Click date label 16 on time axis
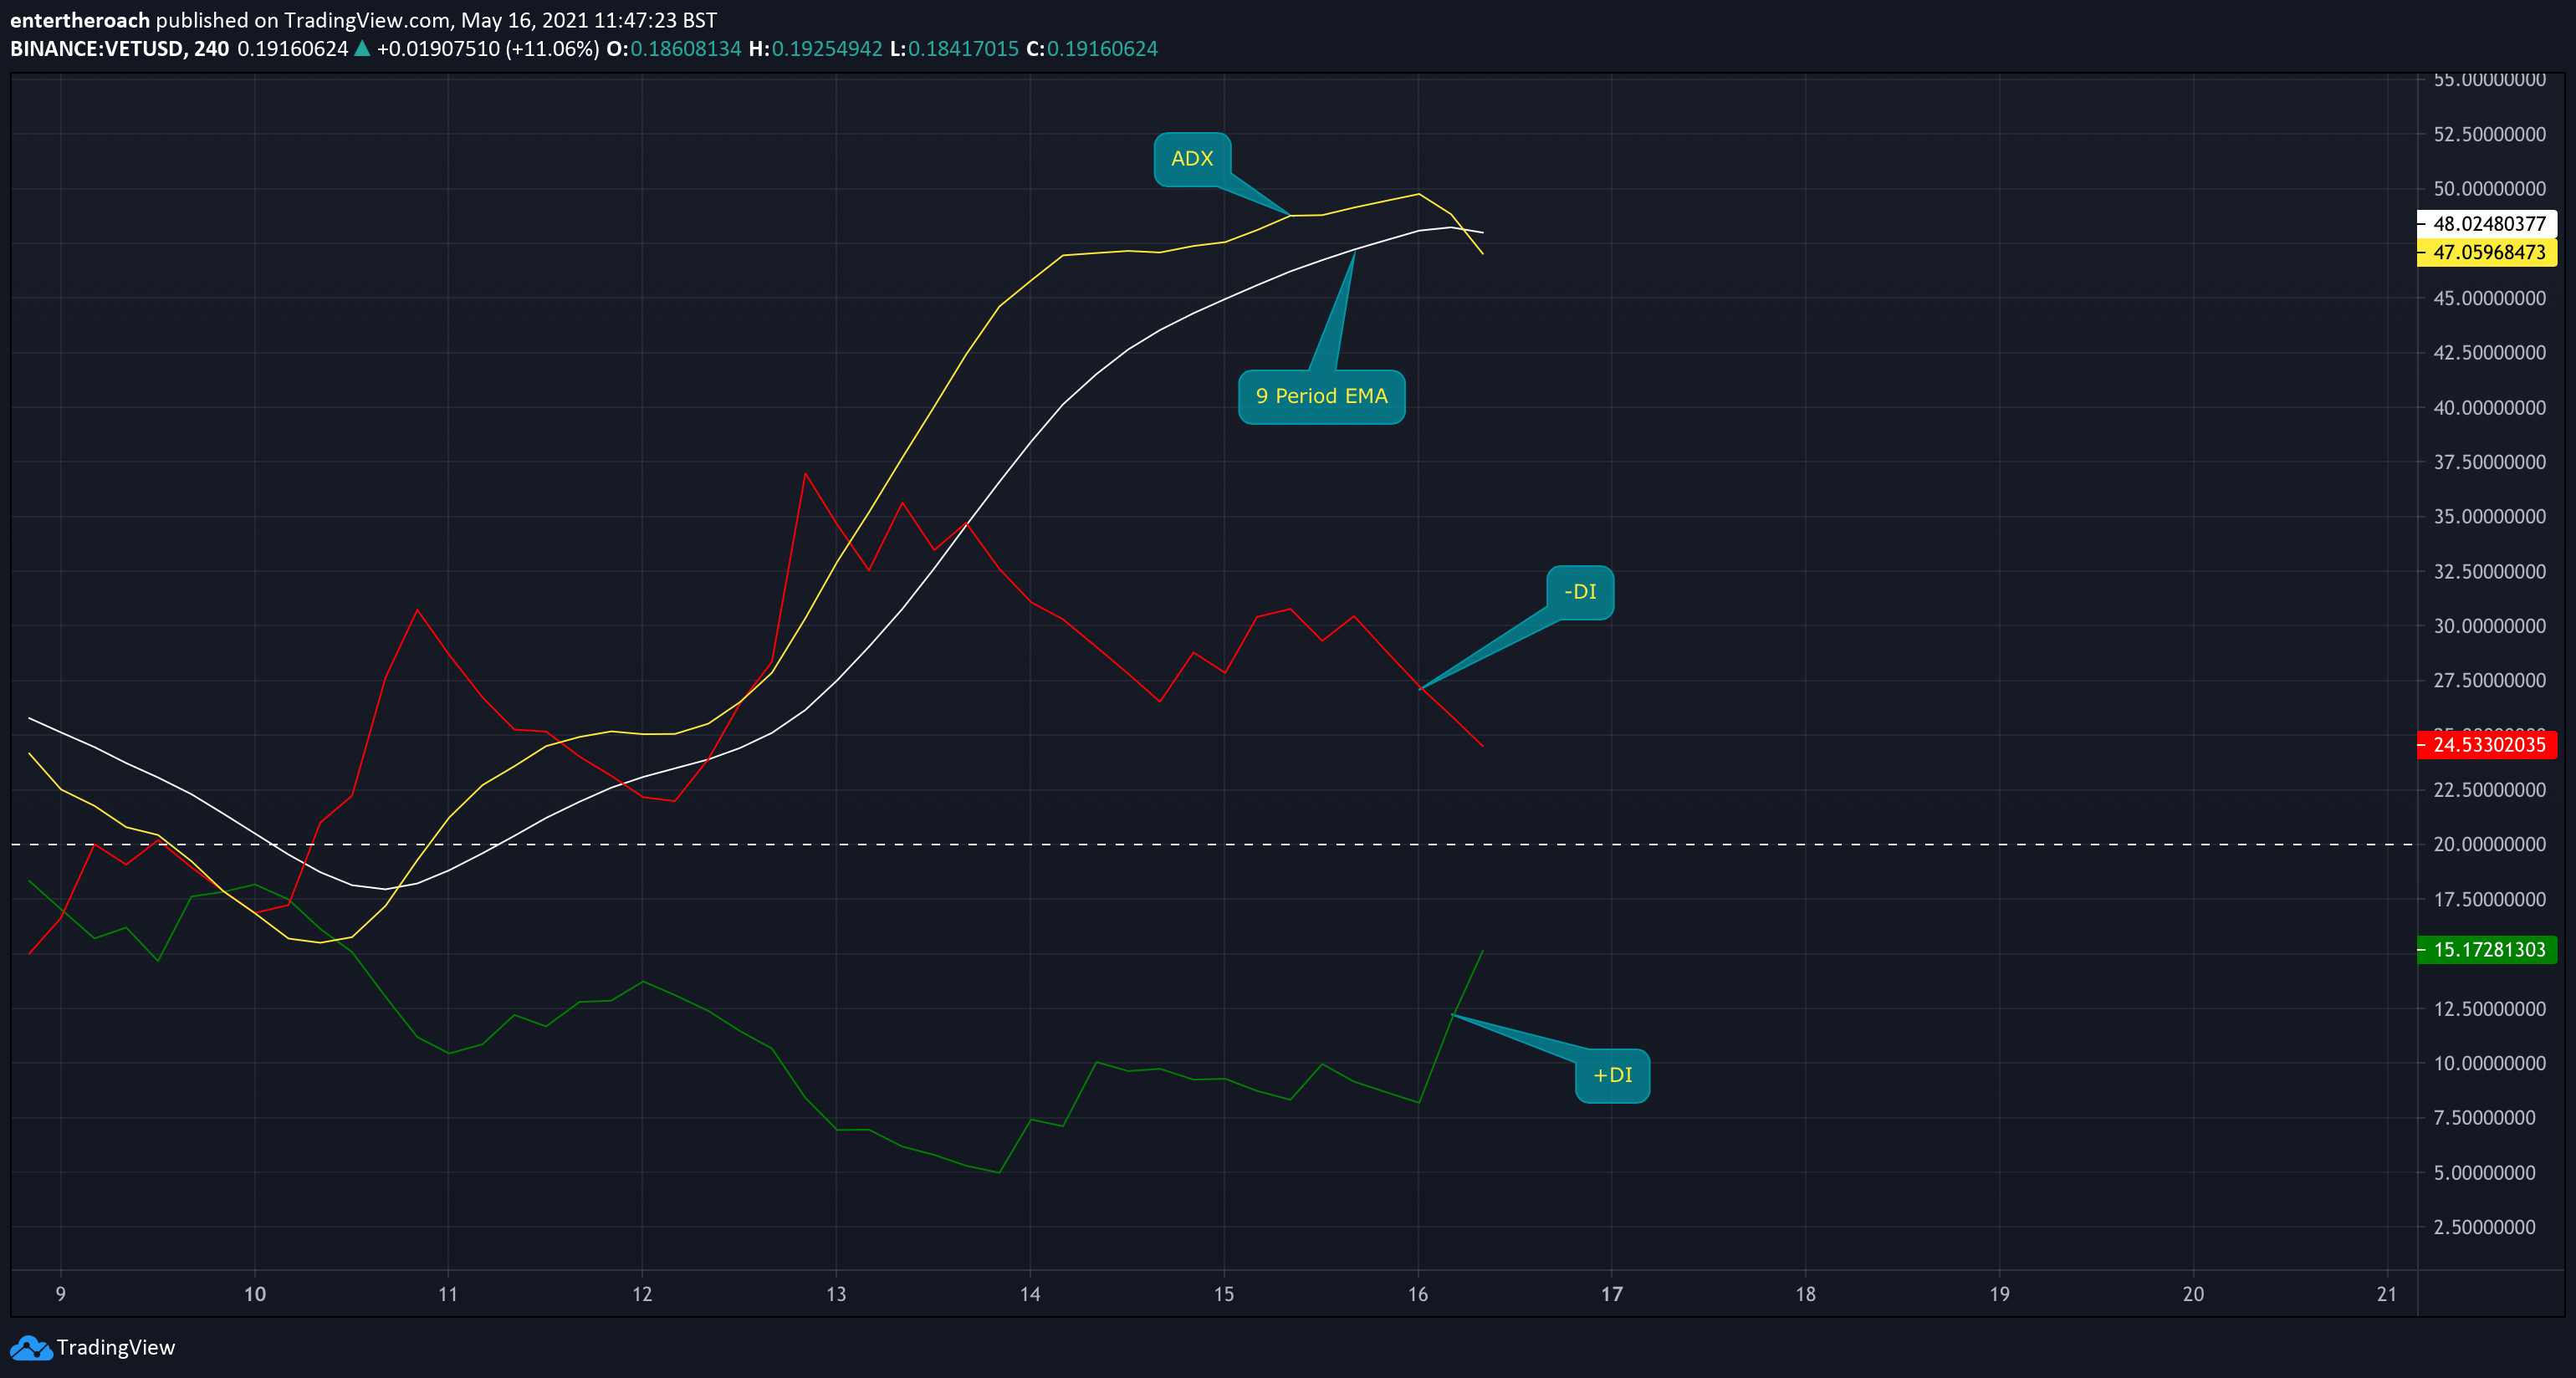Viewport: 2576px width, 1378px height. pyautogui.click(x=1418, y=1294)
